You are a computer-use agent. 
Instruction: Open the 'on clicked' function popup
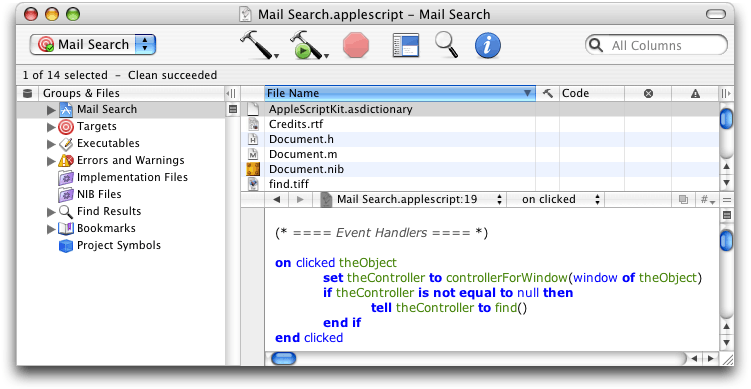556,199
